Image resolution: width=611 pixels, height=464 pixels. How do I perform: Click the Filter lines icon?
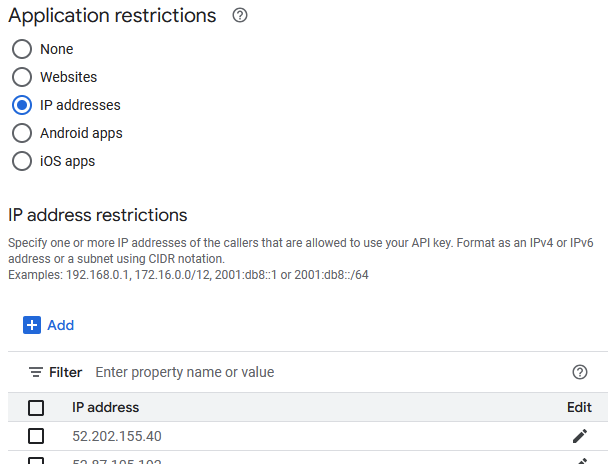[36, 372]
